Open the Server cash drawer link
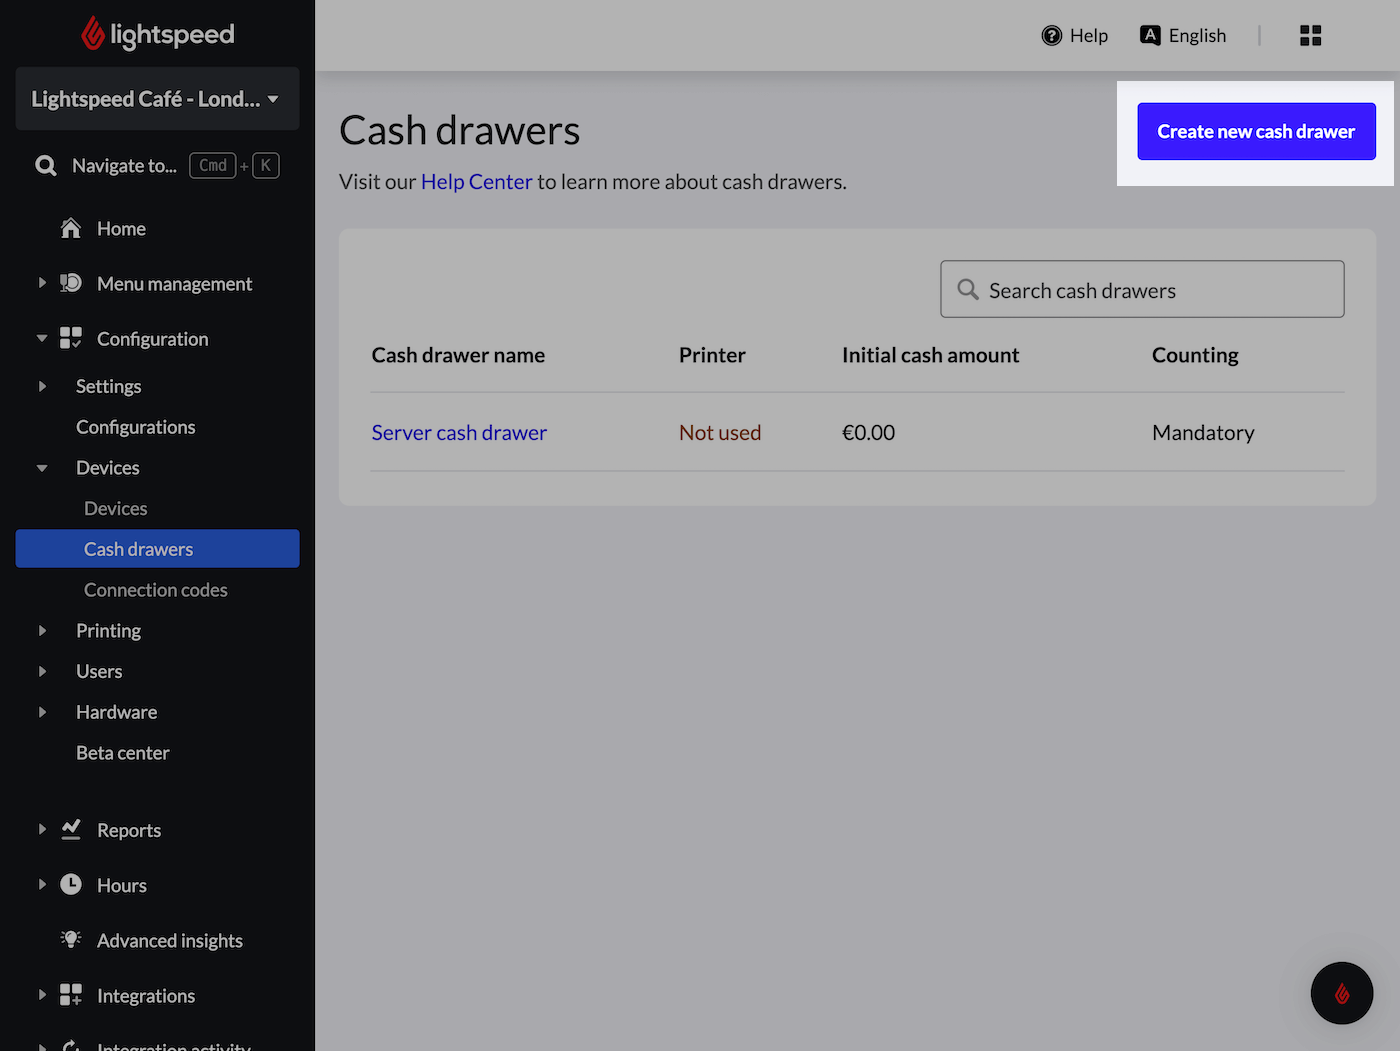This screenshot has width=1400, height=1051. pos(459,433)
